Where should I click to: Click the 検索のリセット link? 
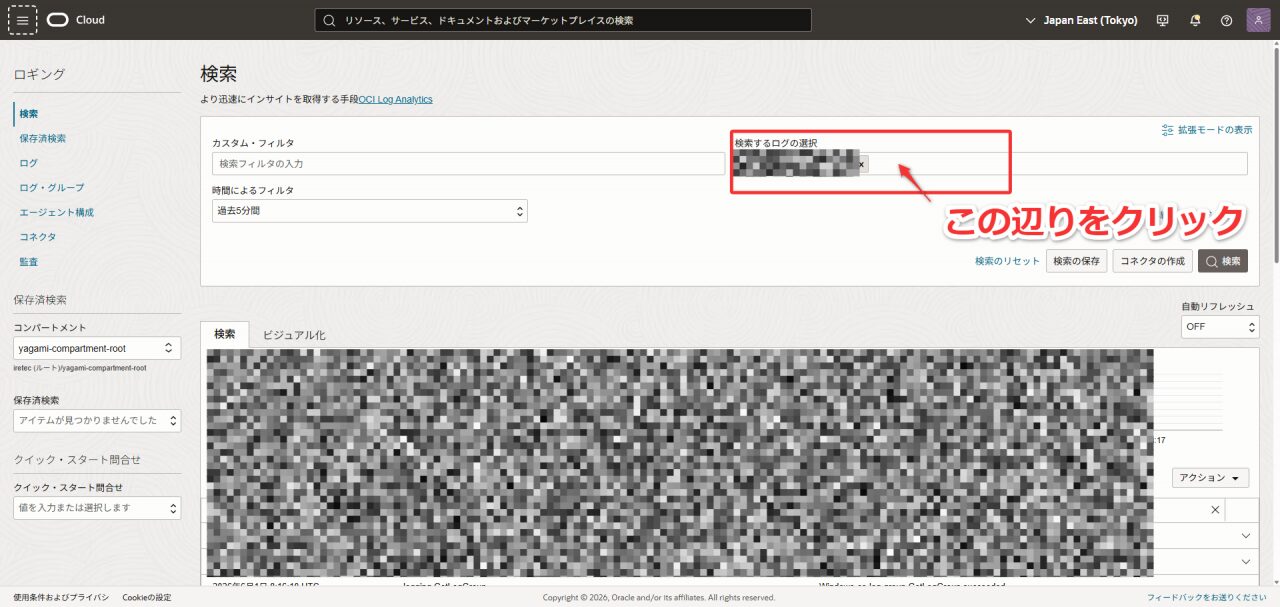1007,261
